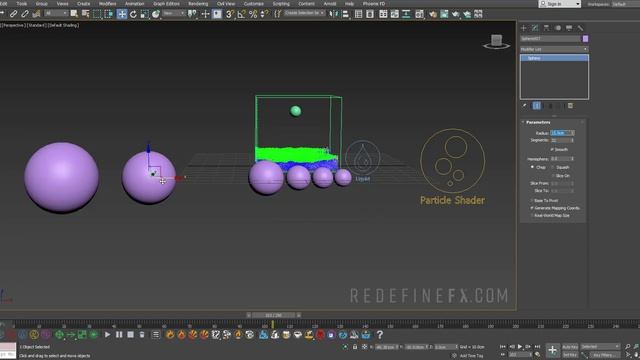640x360 pixels.
Task: Click the first Phoenix FD fire preset icon
Action: pos(170,335)
